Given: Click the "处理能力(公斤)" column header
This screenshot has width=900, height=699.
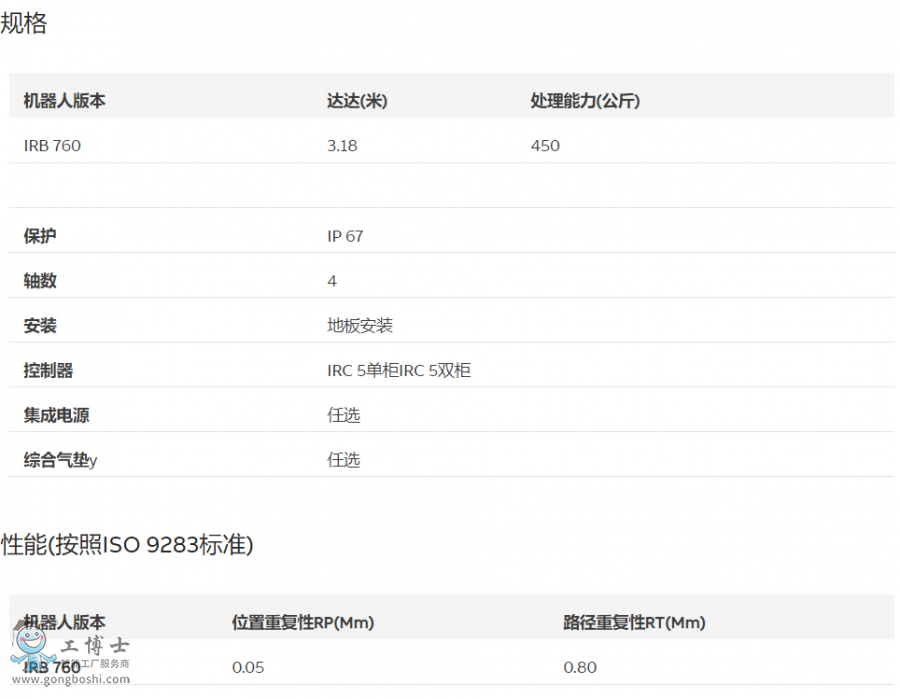Looking at the screenshot, I should point(585,101).
